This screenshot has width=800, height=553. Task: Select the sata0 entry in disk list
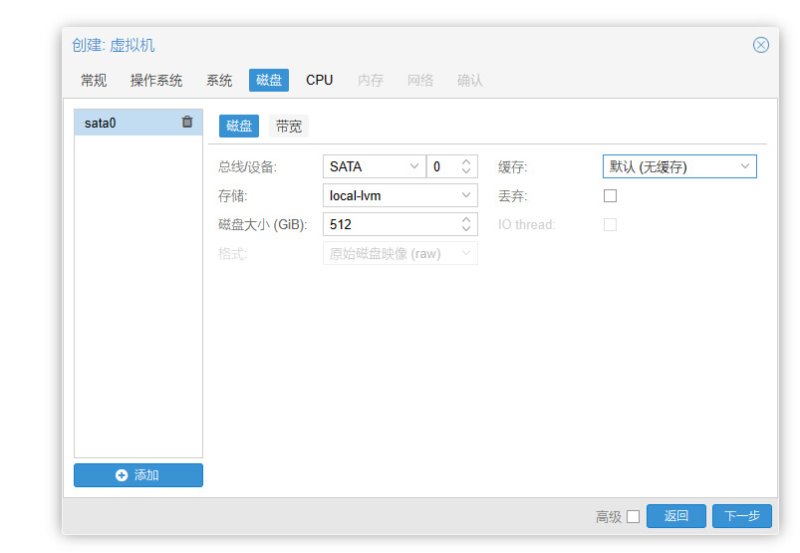coord(138,122)
